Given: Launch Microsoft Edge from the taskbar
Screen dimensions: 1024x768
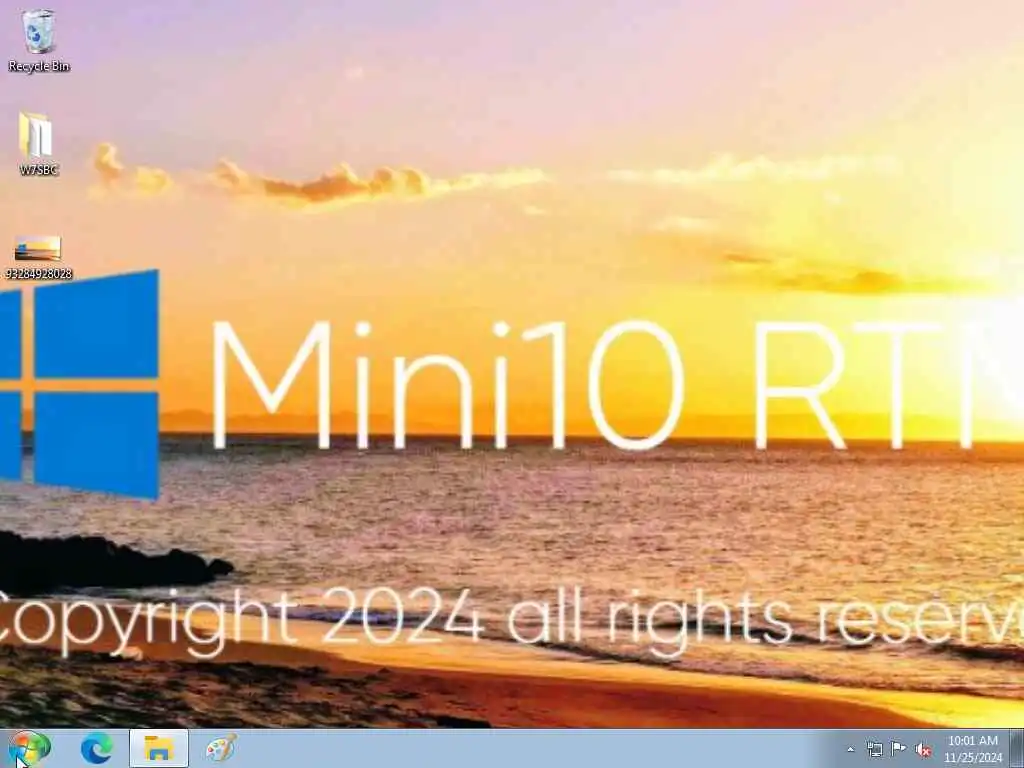Looking at the screenshot, I should [x=97, y=748].
